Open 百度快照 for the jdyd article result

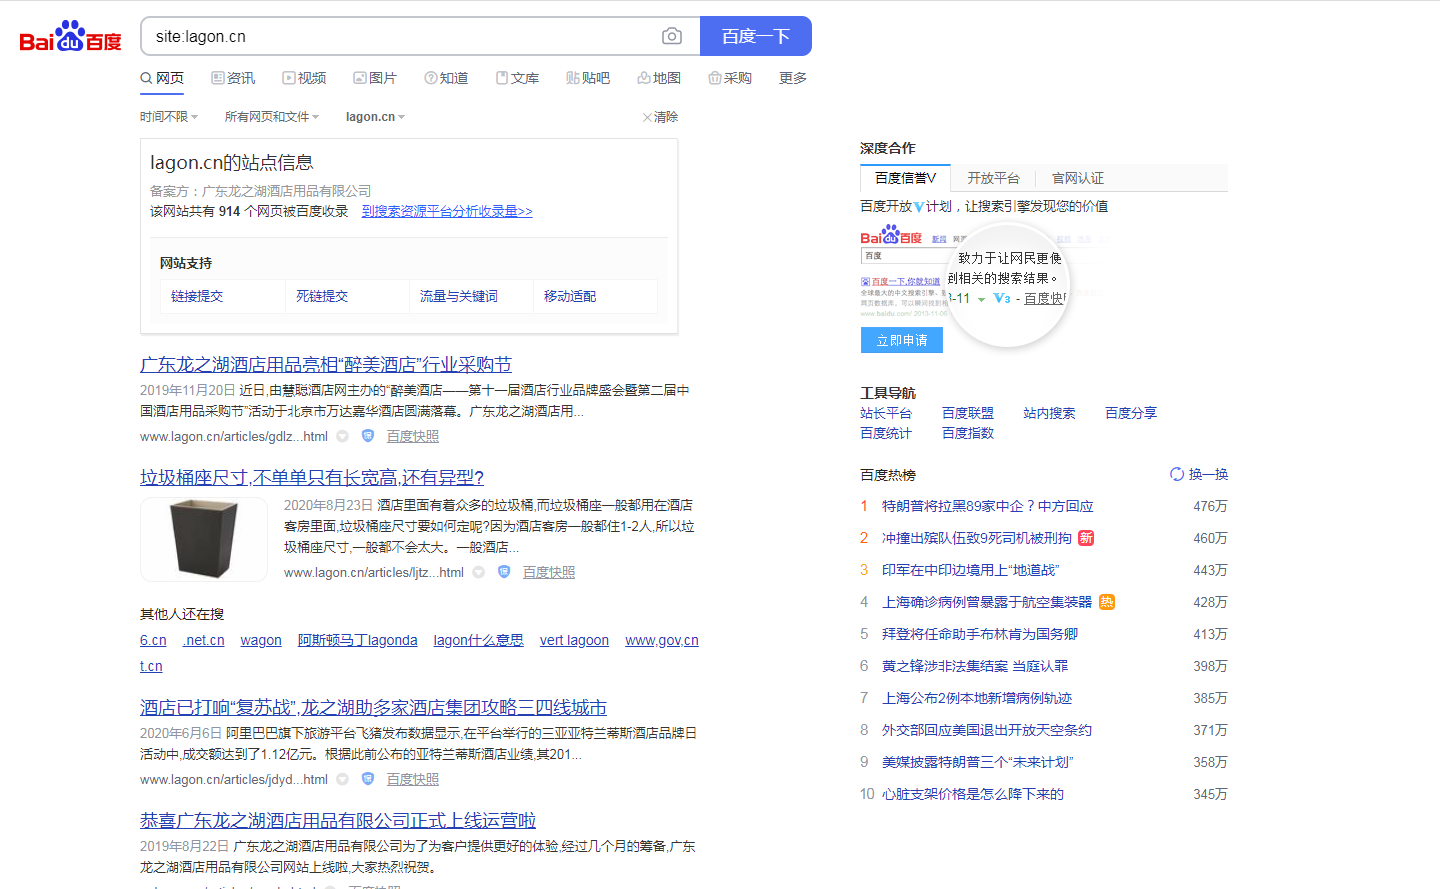(413, 779)
